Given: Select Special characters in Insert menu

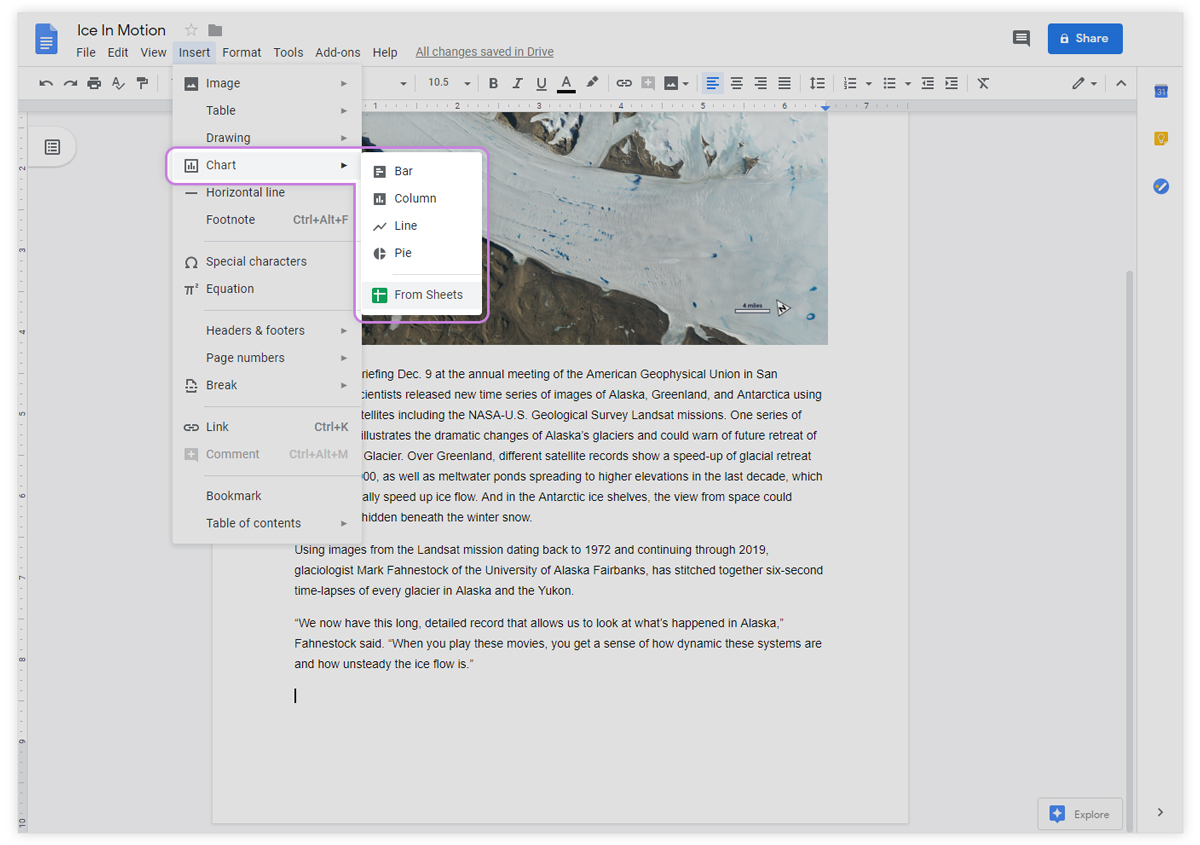Looking at the screenshot, I should pos(267,261).
